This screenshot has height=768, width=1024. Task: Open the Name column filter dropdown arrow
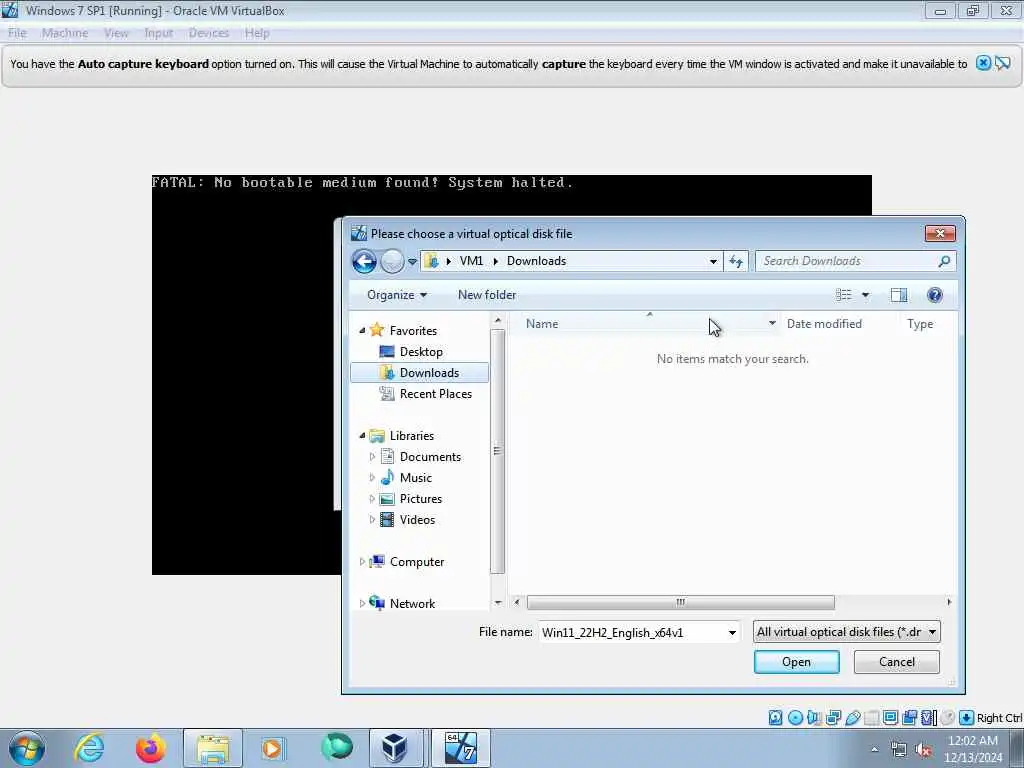click(x=772, y=323)
